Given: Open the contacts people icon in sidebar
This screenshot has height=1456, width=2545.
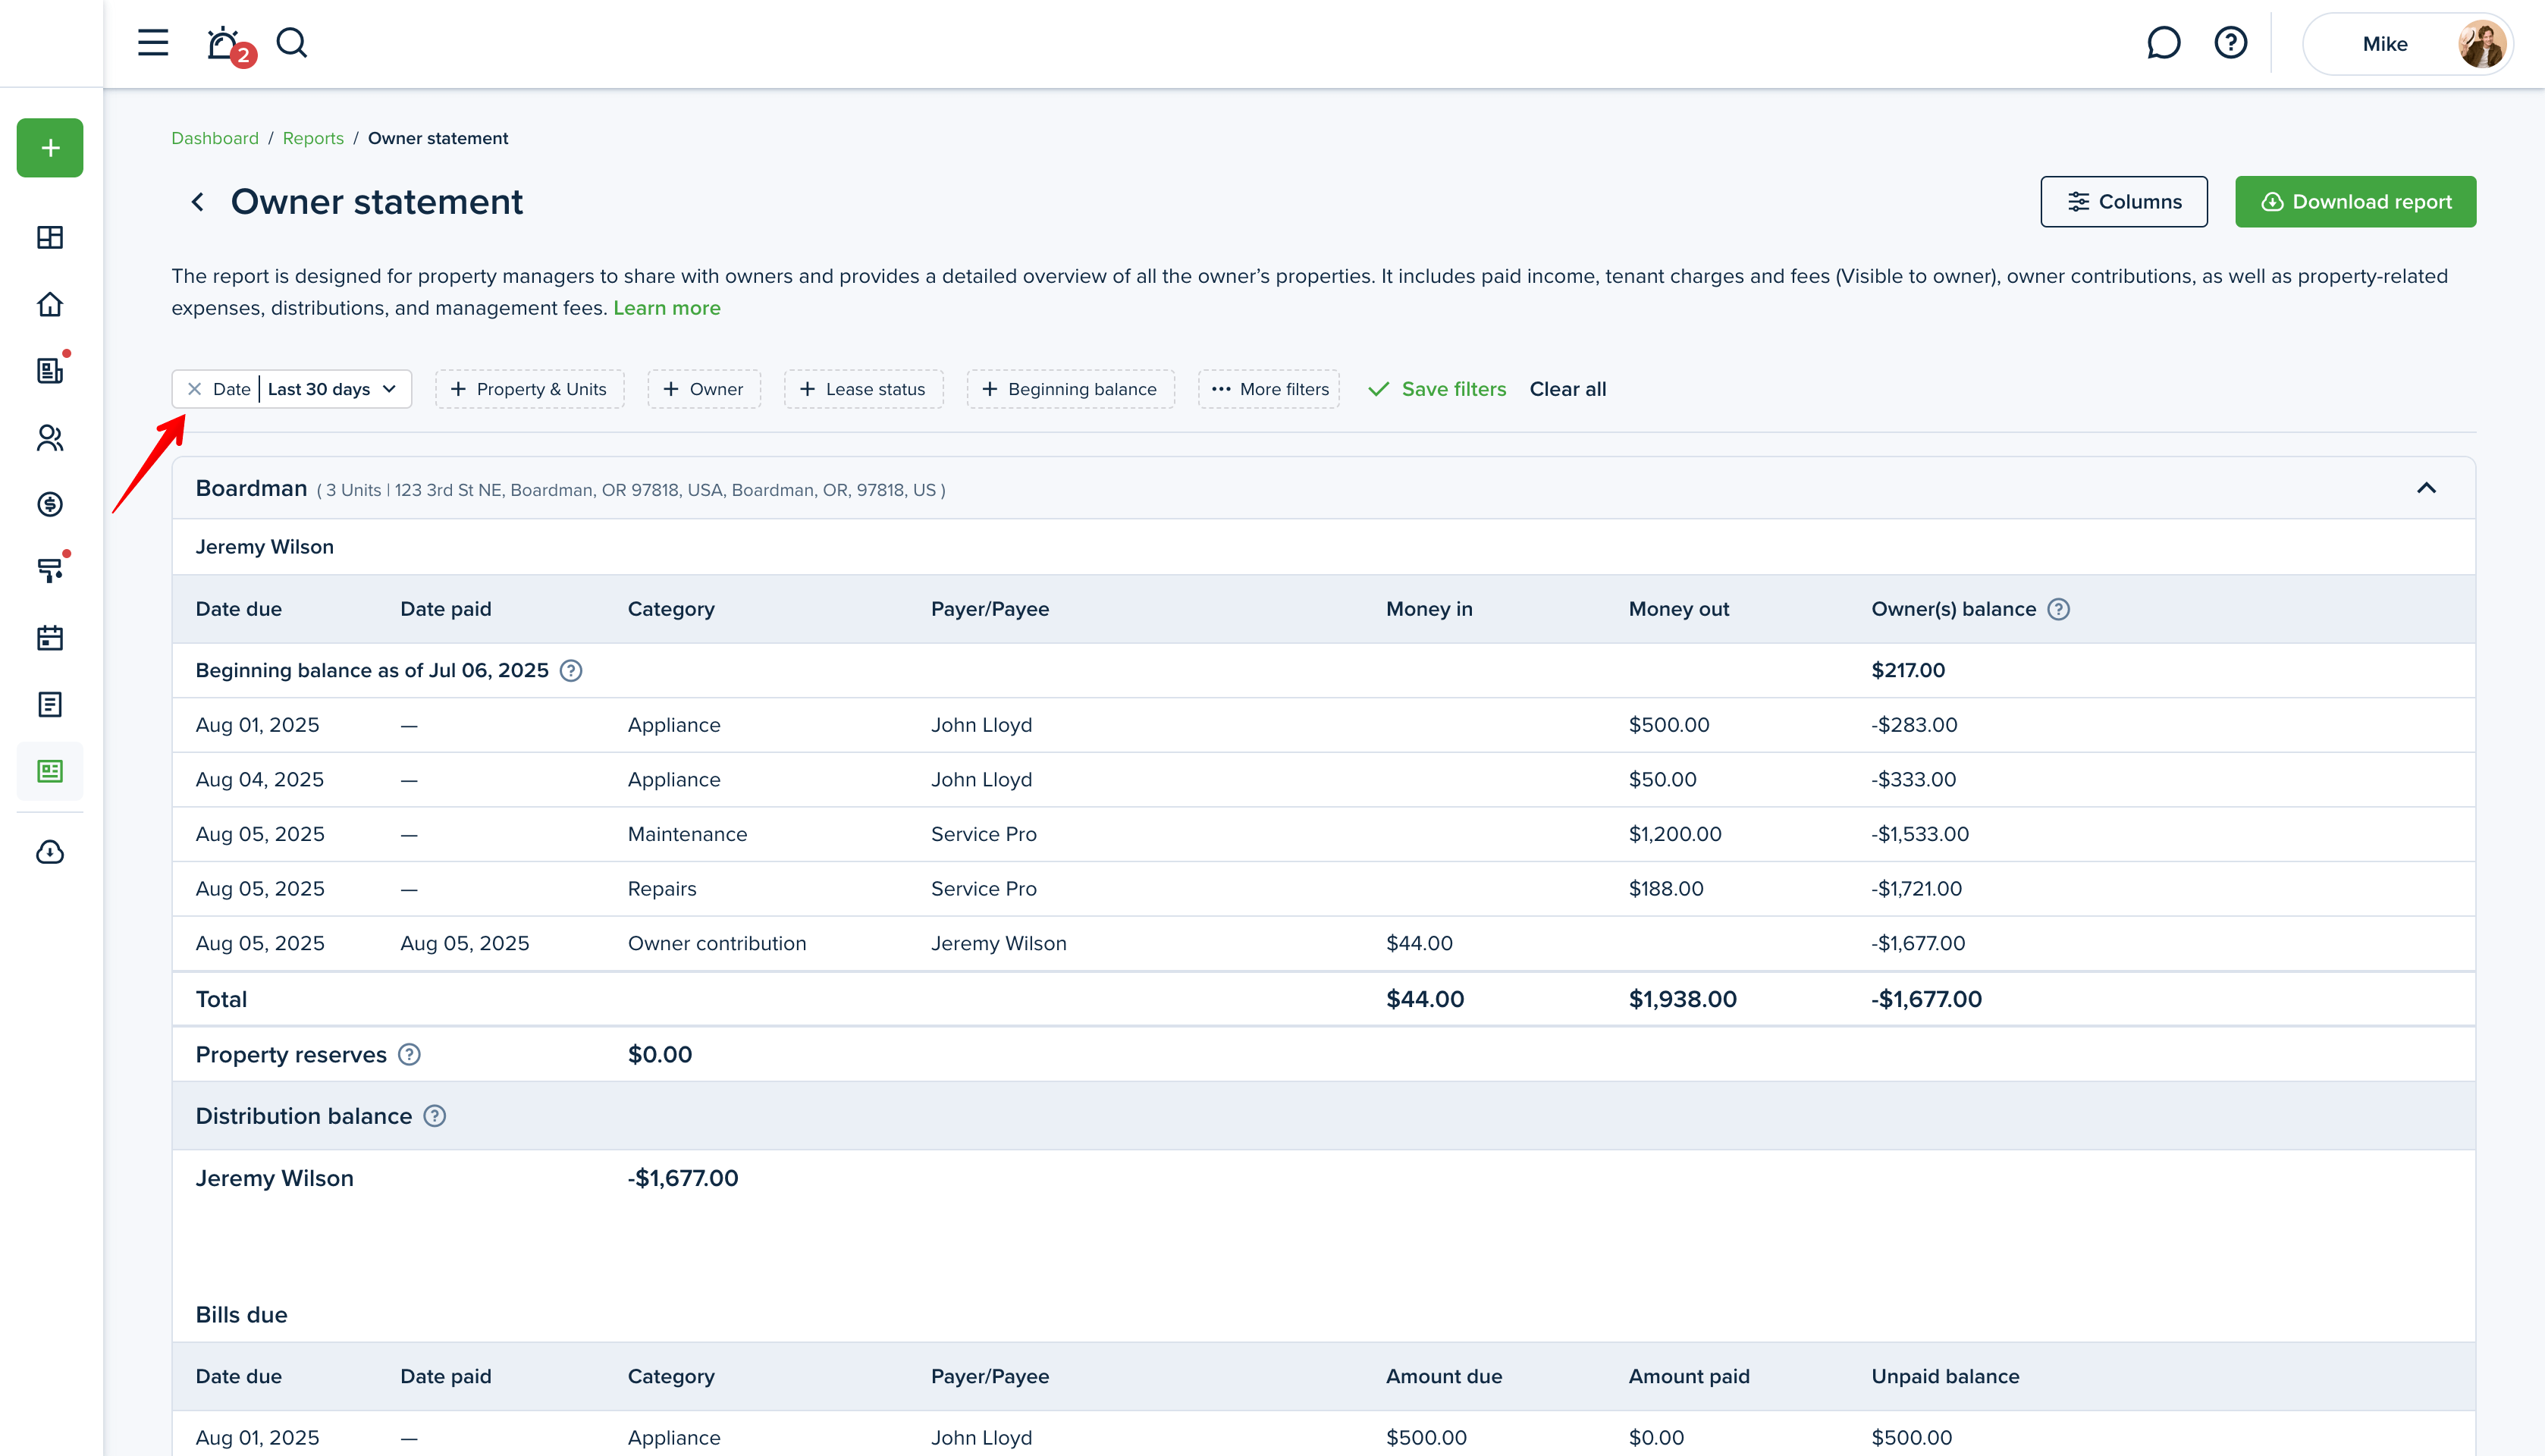Looking at the screenshot, I should [50, 438].
